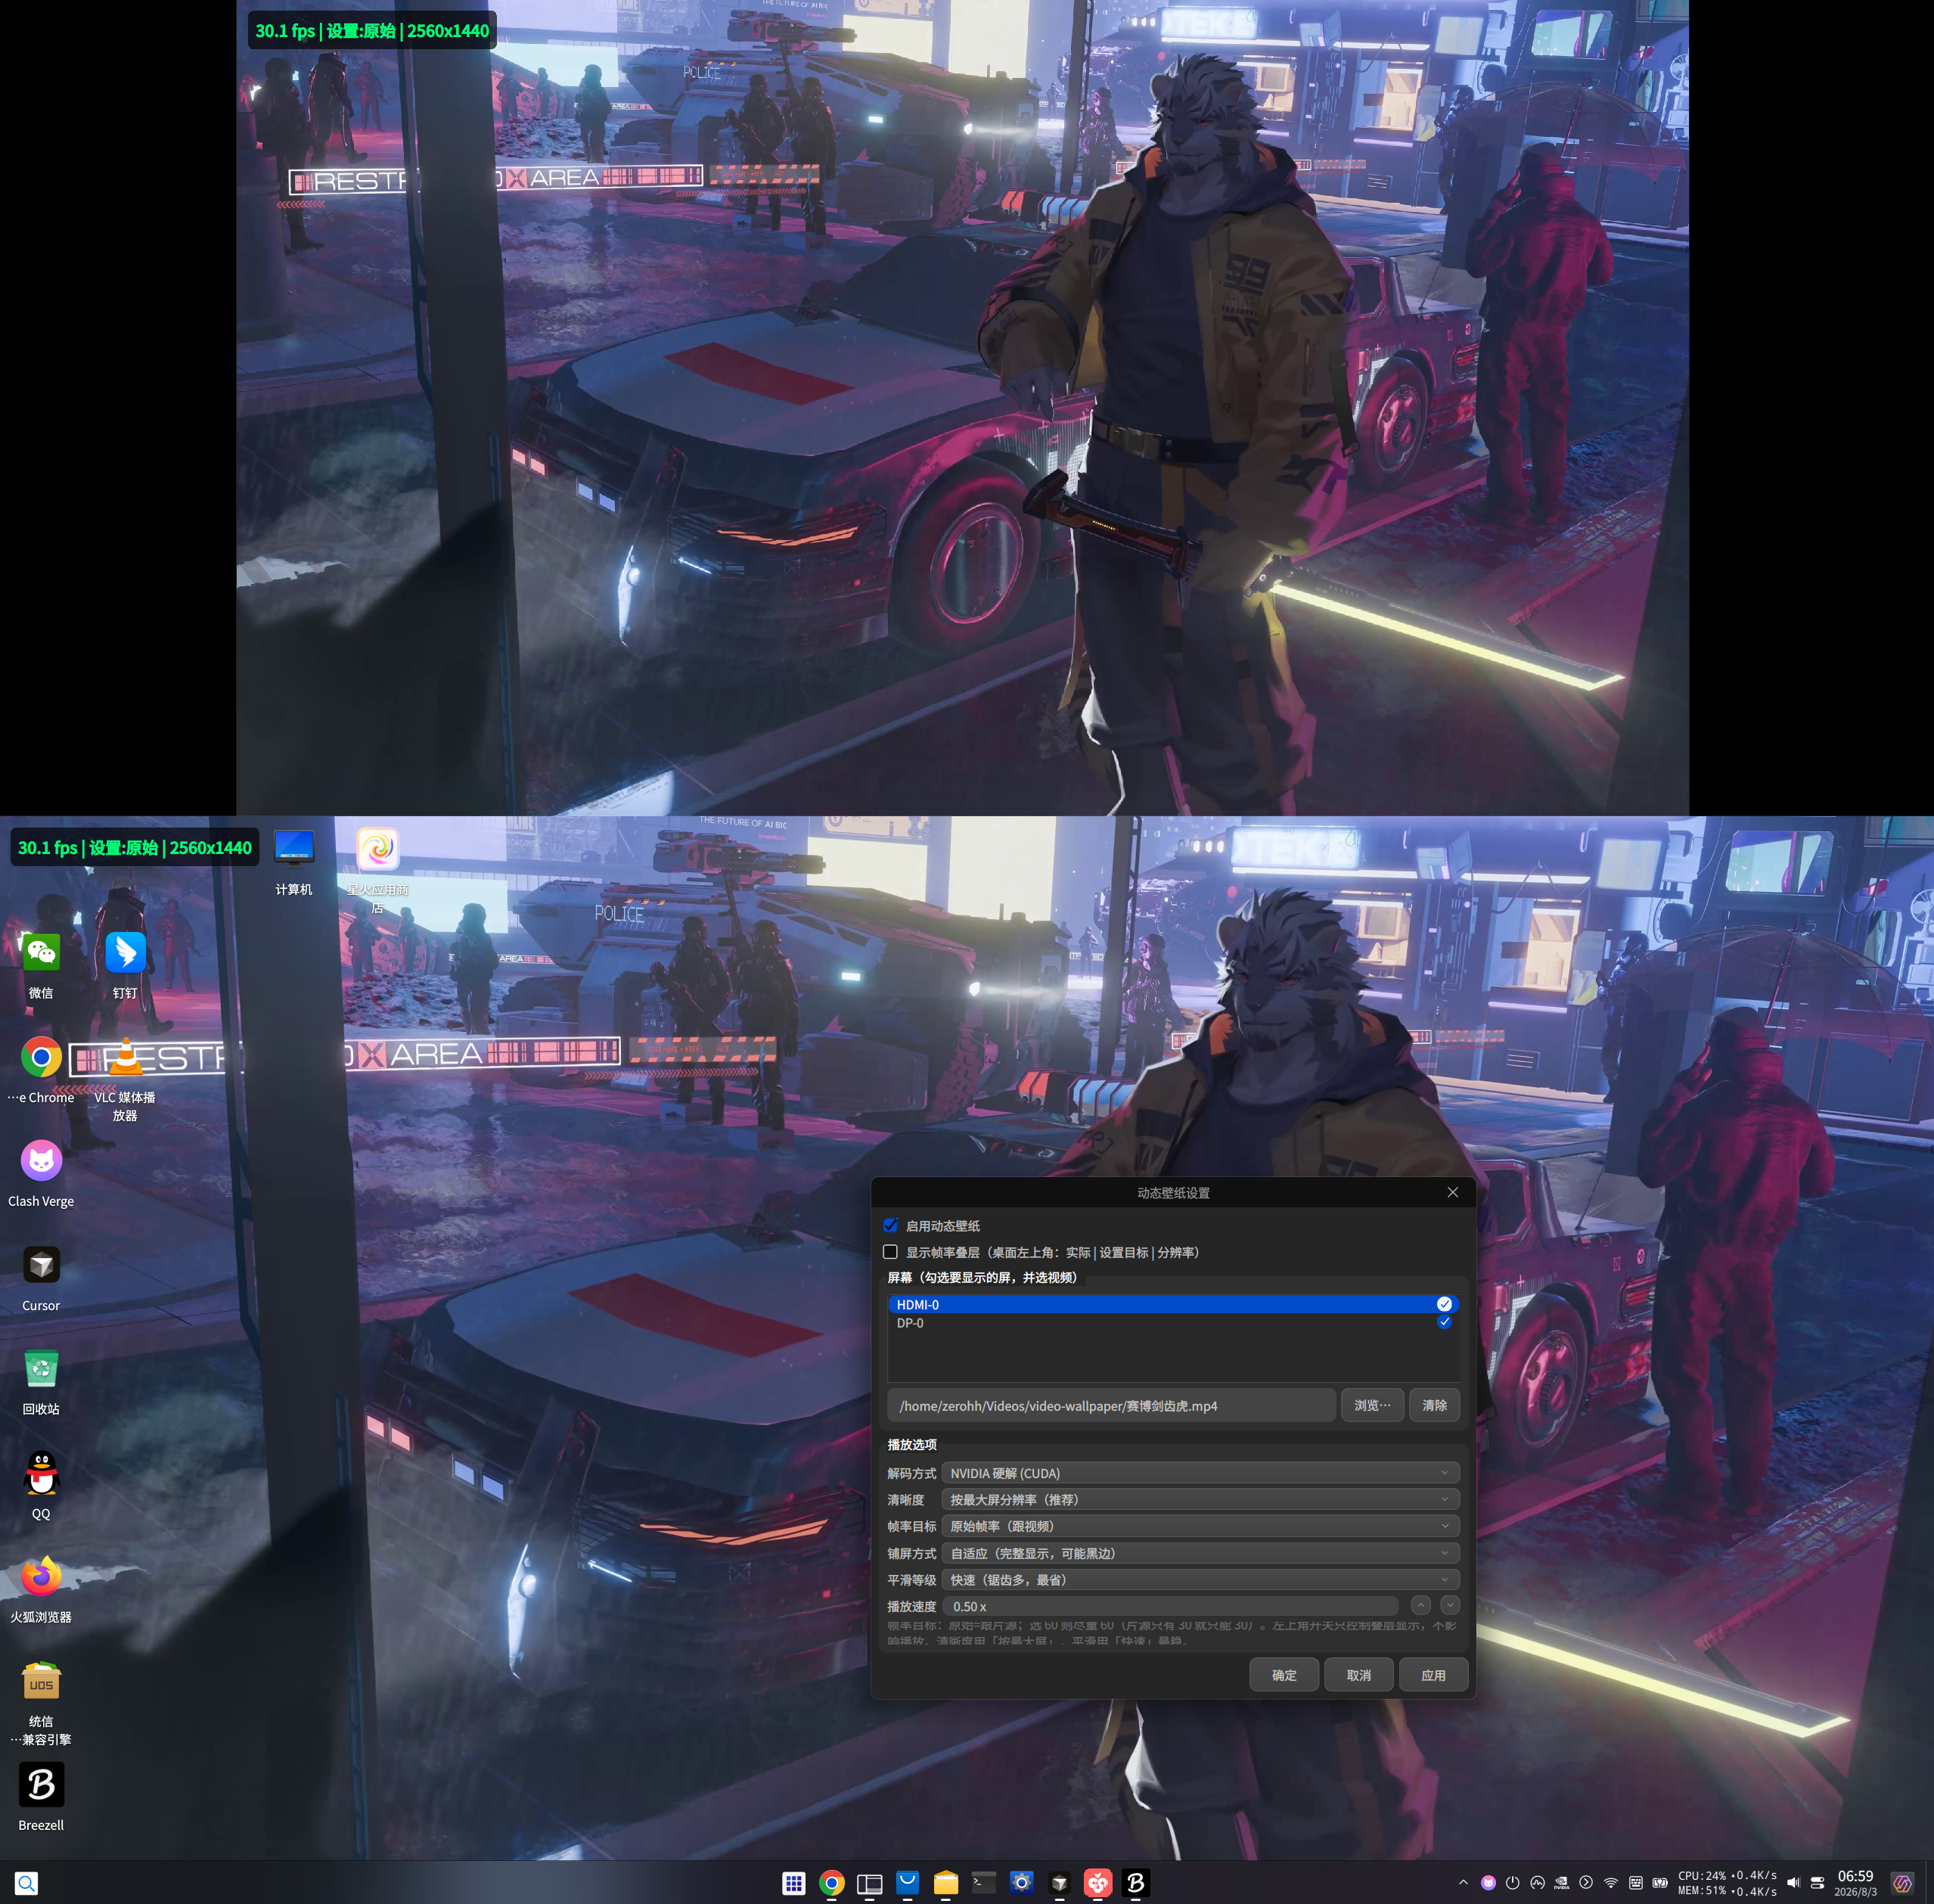1934x1904 pixels.
Task: Click the Browse (浏览…) button
Action: point(1372,1405)
